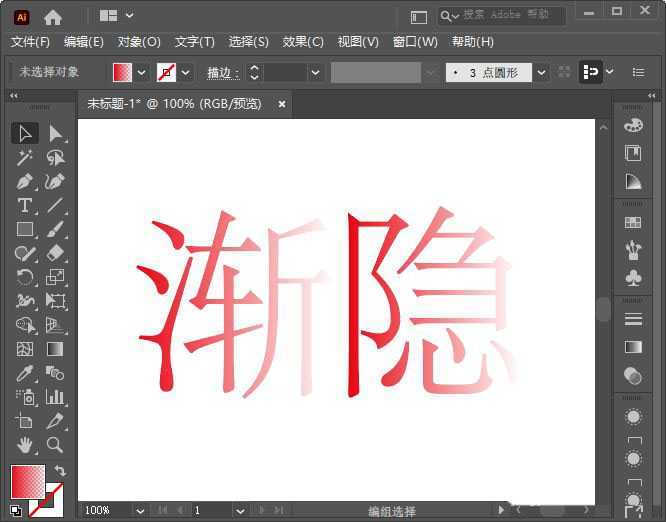Select the Hand tool
The width and height of the screenshot is (666, 522).
click(x=25, y=445)
